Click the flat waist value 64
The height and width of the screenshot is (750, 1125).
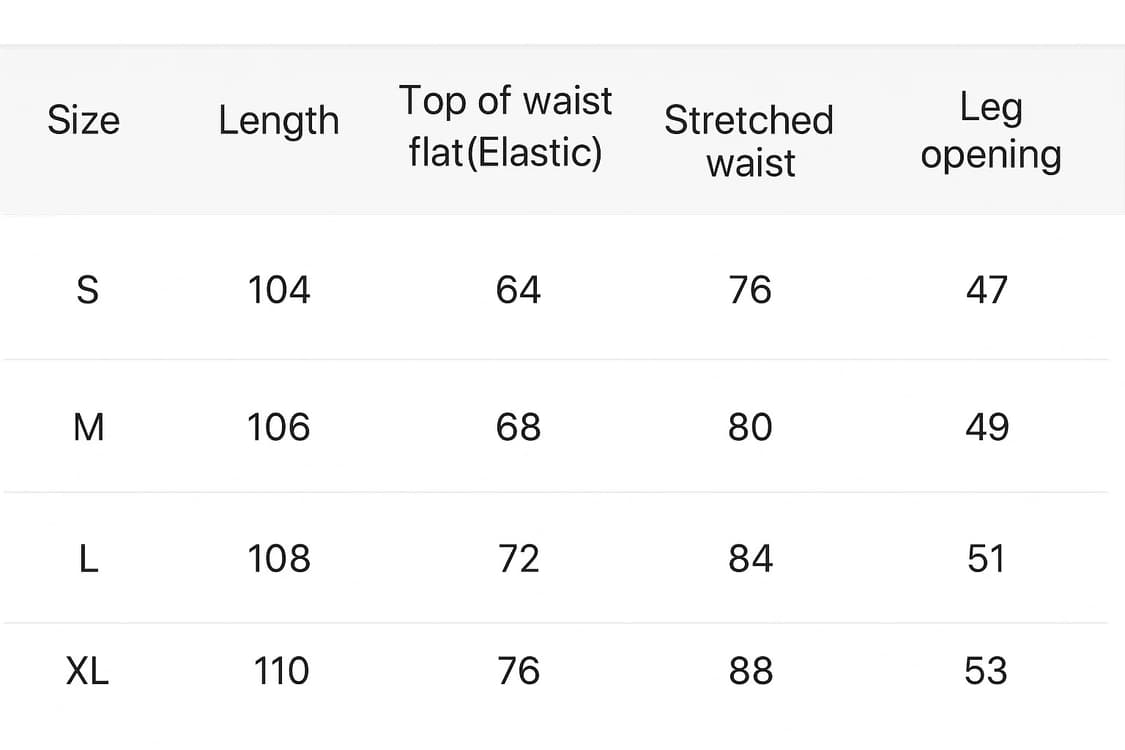[518, 290]
